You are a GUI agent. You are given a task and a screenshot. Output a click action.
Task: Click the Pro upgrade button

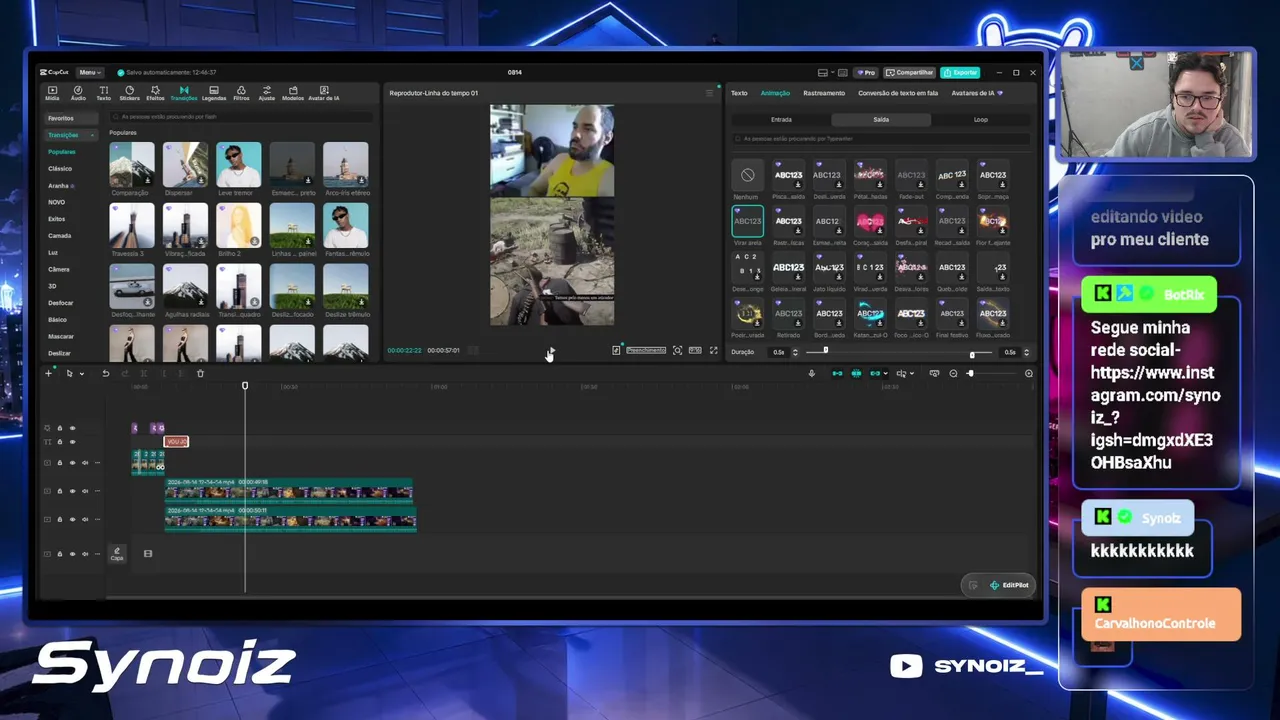[x=865, y=72]
